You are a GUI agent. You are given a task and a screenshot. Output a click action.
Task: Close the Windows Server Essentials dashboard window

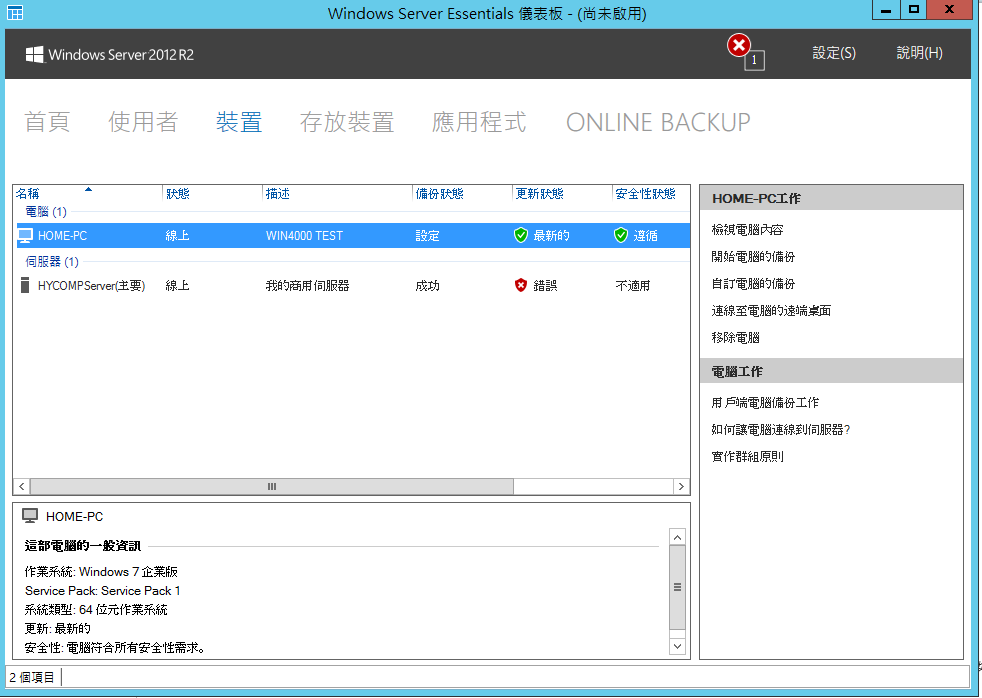point(949,9)
